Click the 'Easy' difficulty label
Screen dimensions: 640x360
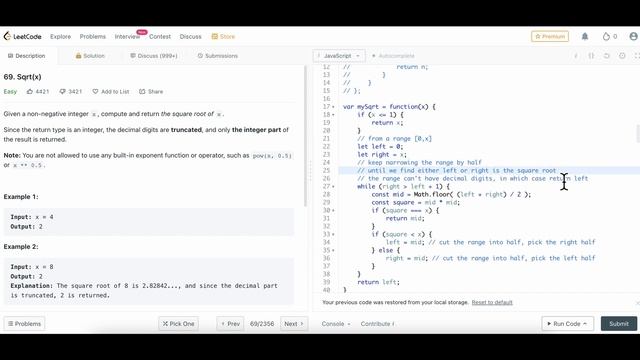[10, 91]
